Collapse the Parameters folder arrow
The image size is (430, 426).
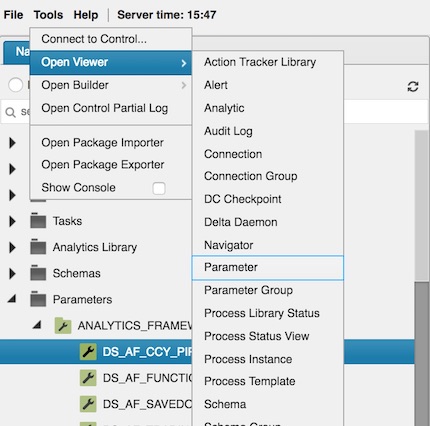[x=12, y=299]
